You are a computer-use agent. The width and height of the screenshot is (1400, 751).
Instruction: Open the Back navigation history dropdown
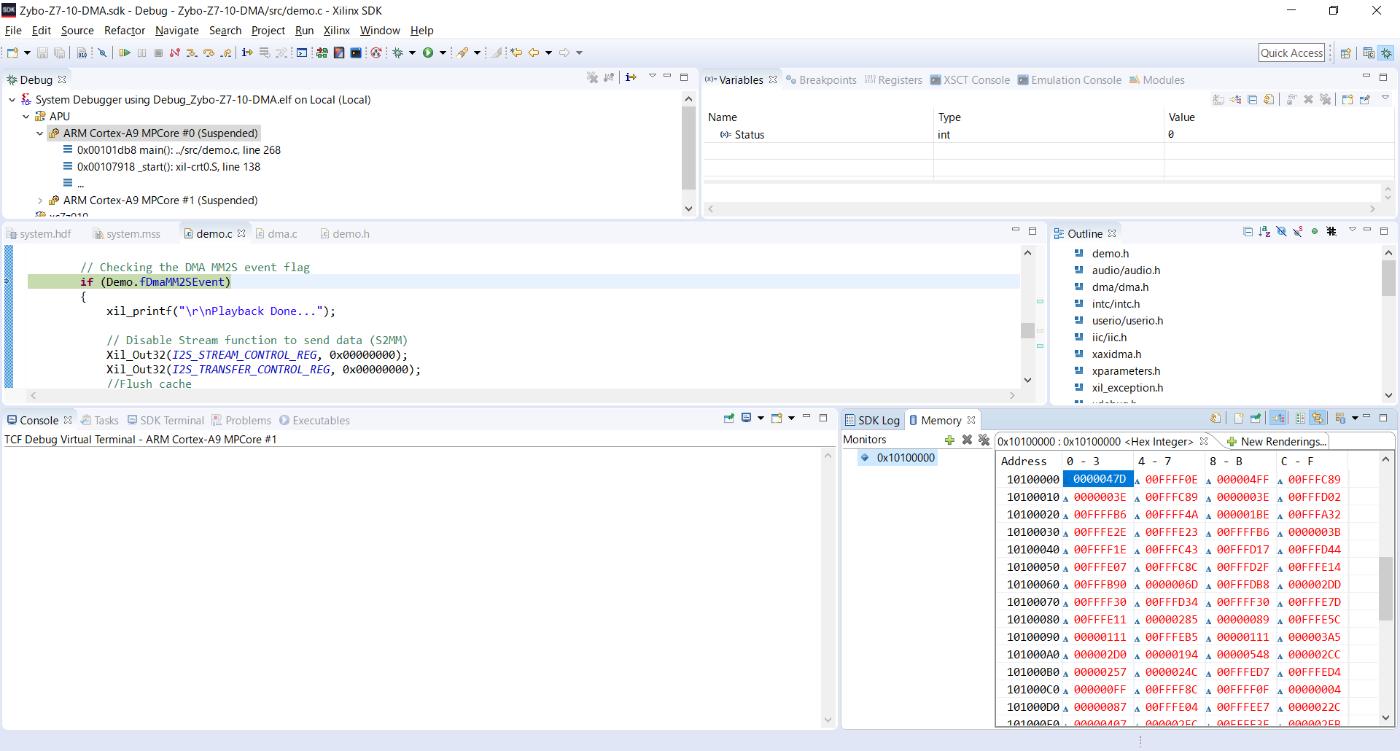(549, 52)
